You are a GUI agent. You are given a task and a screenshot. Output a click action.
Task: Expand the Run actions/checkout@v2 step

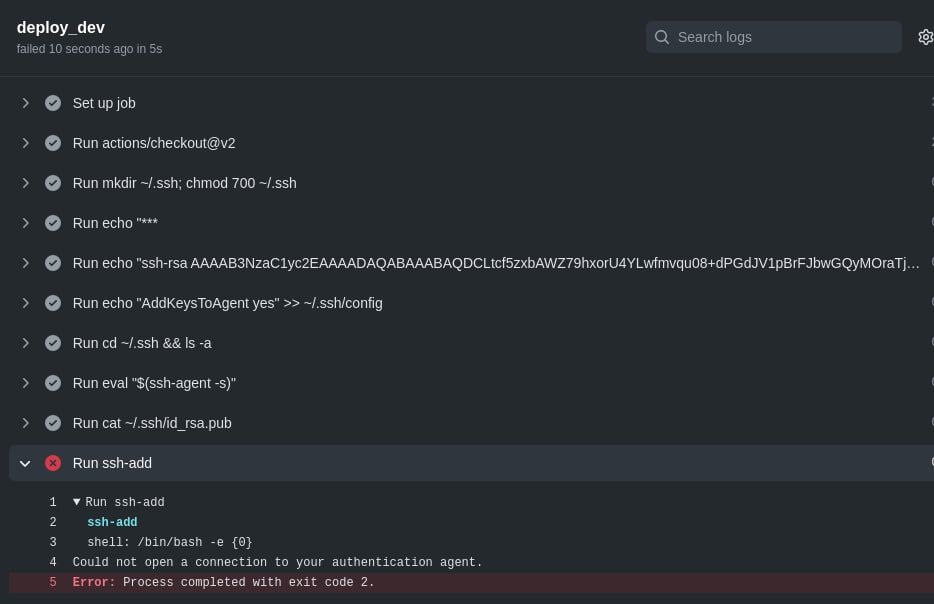click(25, 143)
